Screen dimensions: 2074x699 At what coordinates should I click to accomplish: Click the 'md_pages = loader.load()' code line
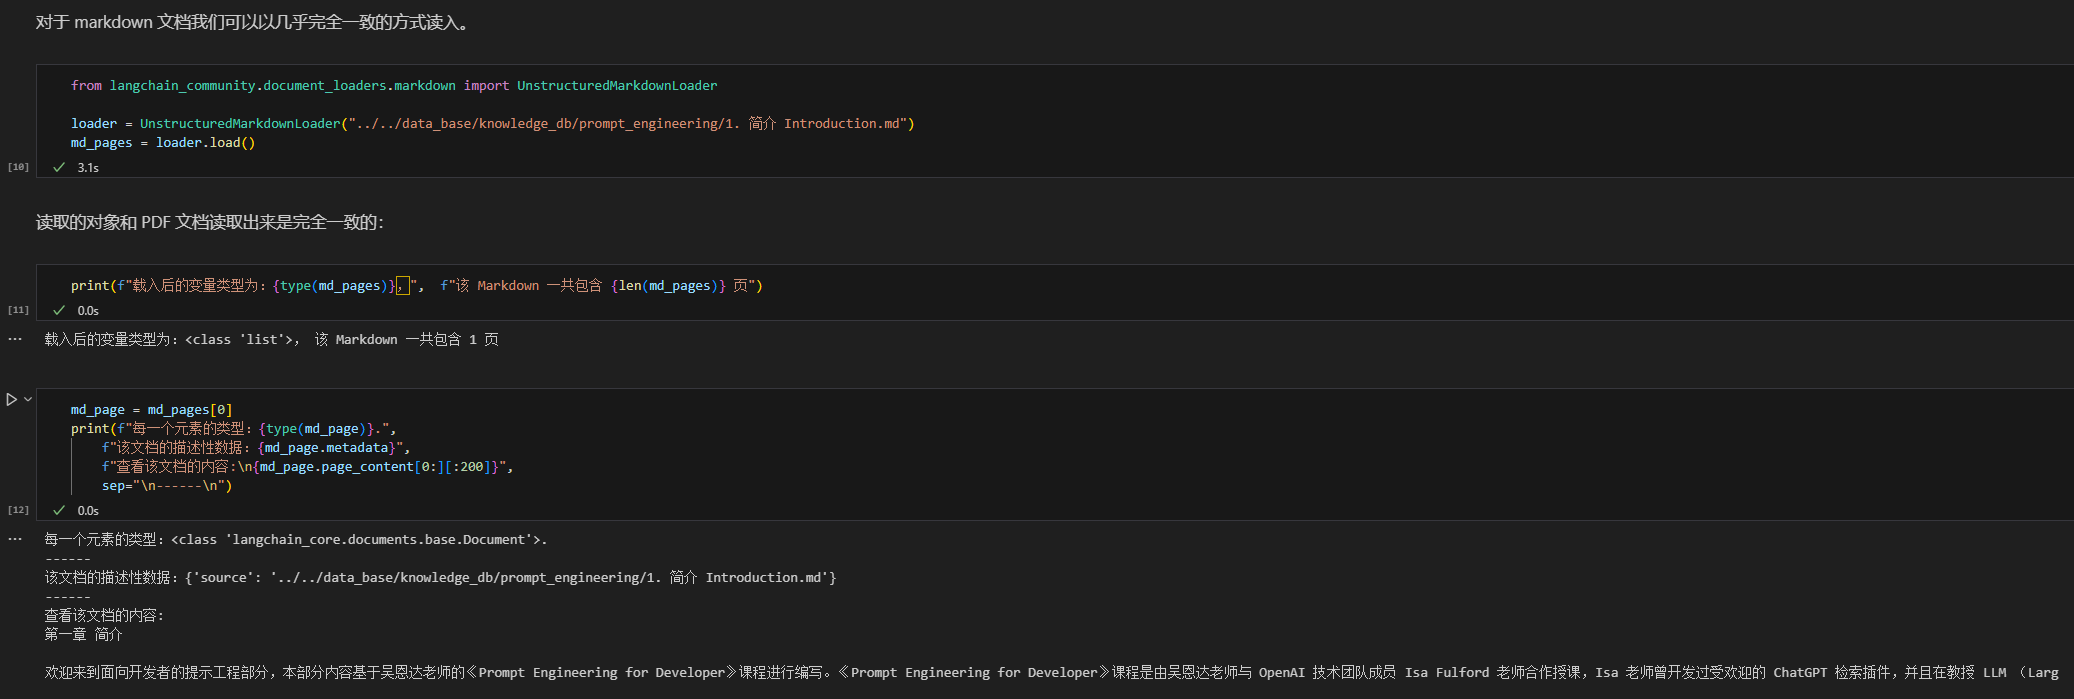(x=163, y=143)
